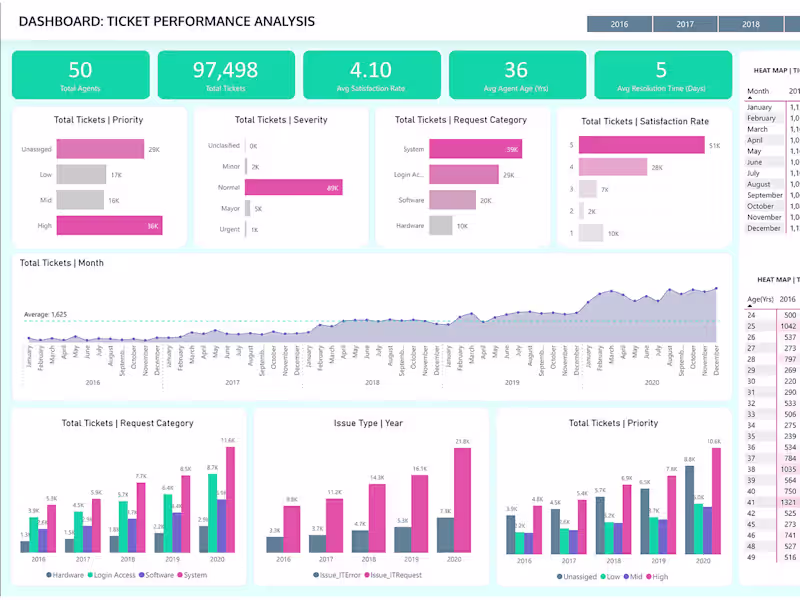Click the Unassigned legend marker

pos(559,577)
